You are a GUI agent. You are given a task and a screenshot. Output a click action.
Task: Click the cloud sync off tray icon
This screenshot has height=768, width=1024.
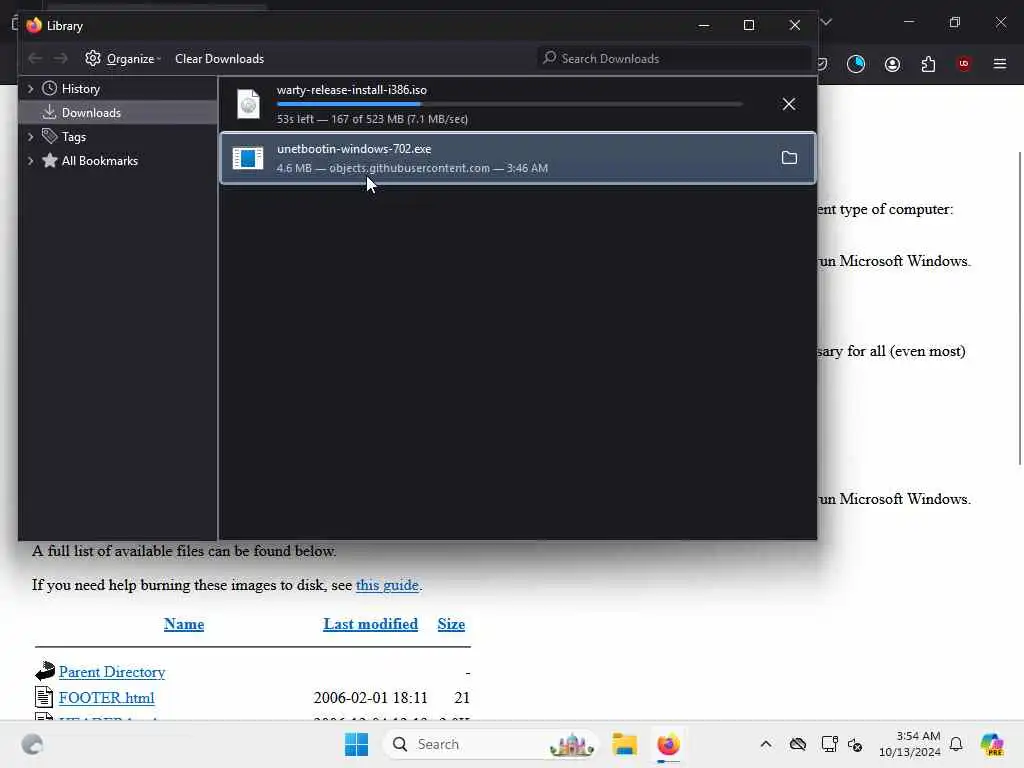pos(797,744)
